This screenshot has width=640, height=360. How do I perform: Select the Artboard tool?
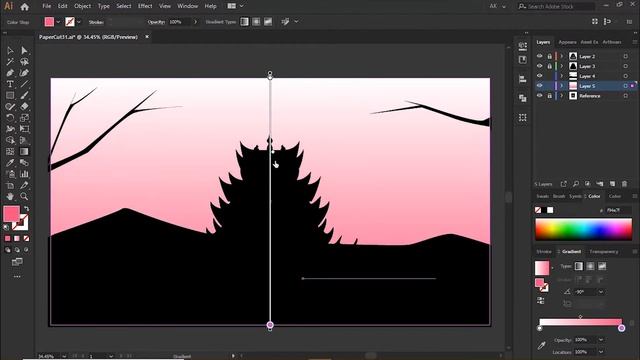point(10,185)
